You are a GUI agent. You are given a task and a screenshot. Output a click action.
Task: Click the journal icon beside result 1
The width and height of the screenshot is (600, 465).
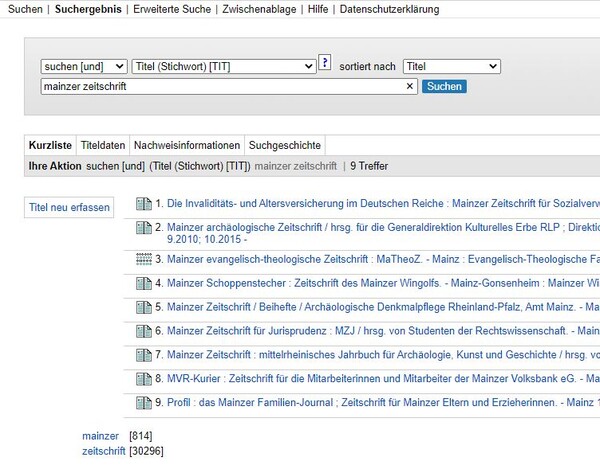(x=144, y=204)
